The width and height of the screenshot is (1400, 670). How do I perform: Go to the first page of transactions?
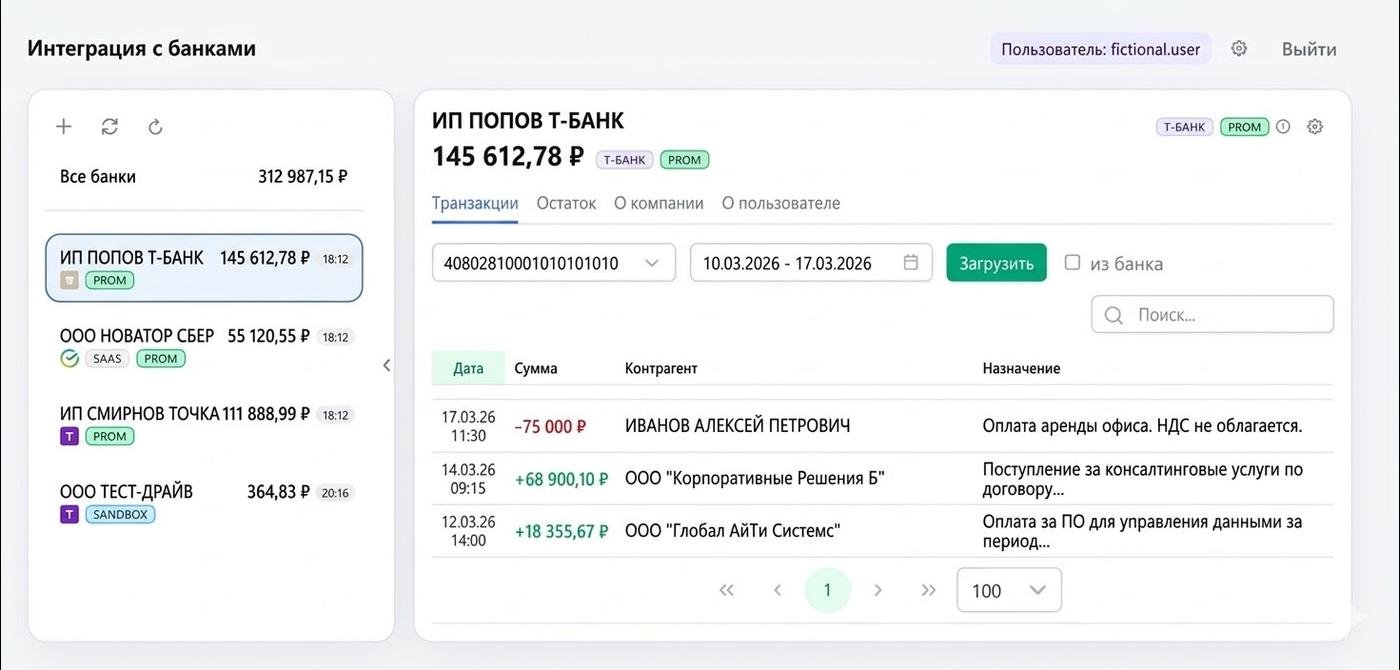click(727, 590)
